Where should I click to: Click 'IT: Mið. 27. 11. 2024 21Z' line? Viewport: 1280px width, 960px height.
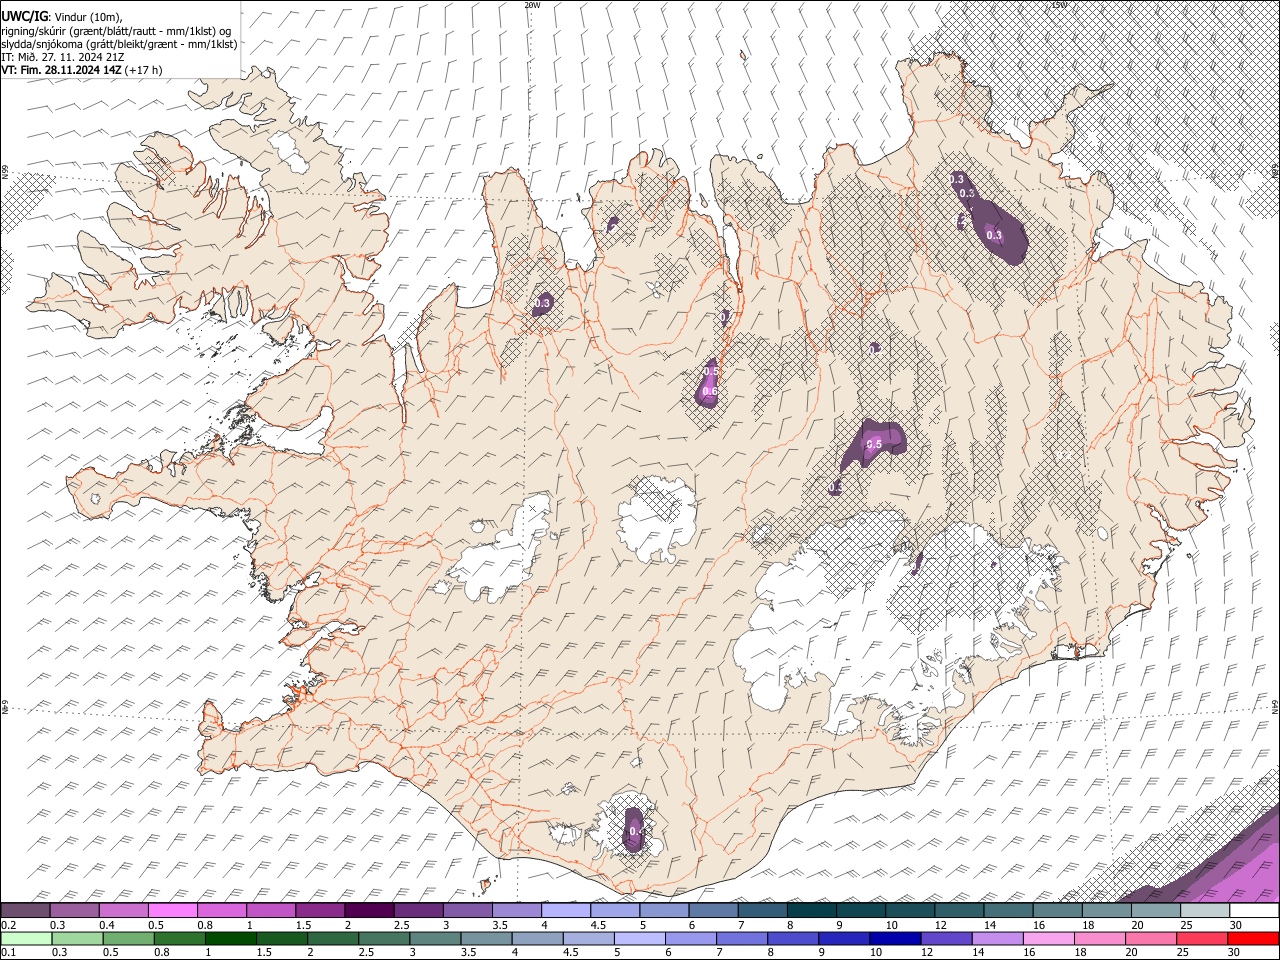coord(63,57)
